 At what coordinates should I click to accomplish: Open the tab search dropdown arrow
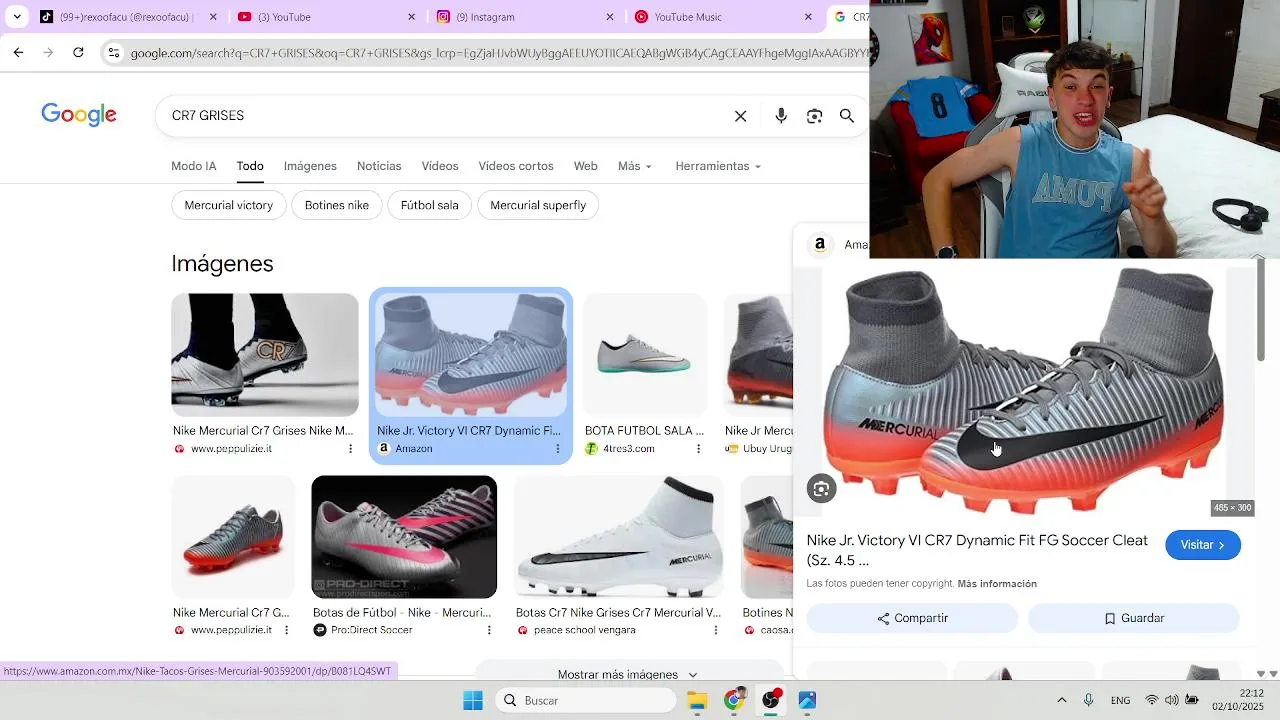click(x=17, y=17)
